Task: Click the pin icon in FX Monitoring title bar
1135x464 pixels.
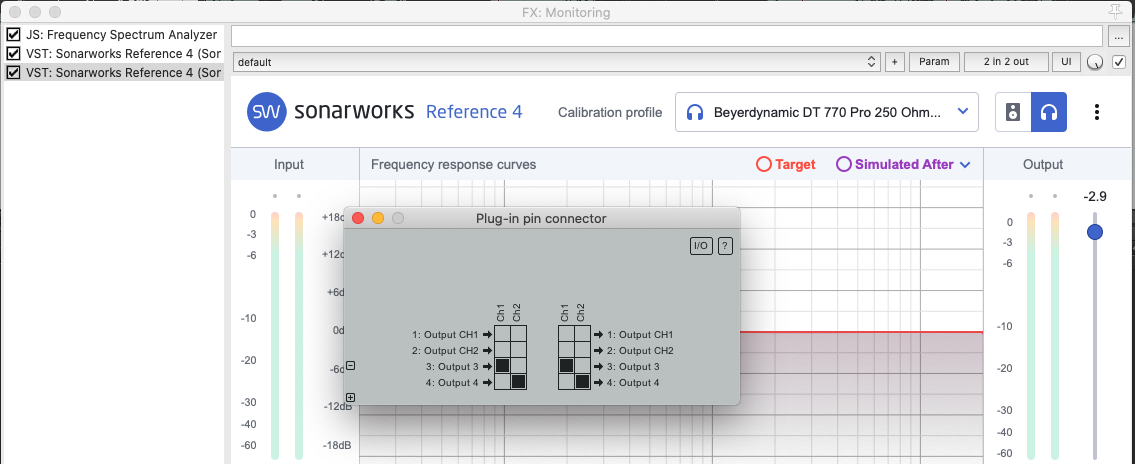Action: (x=1115, y=12)
